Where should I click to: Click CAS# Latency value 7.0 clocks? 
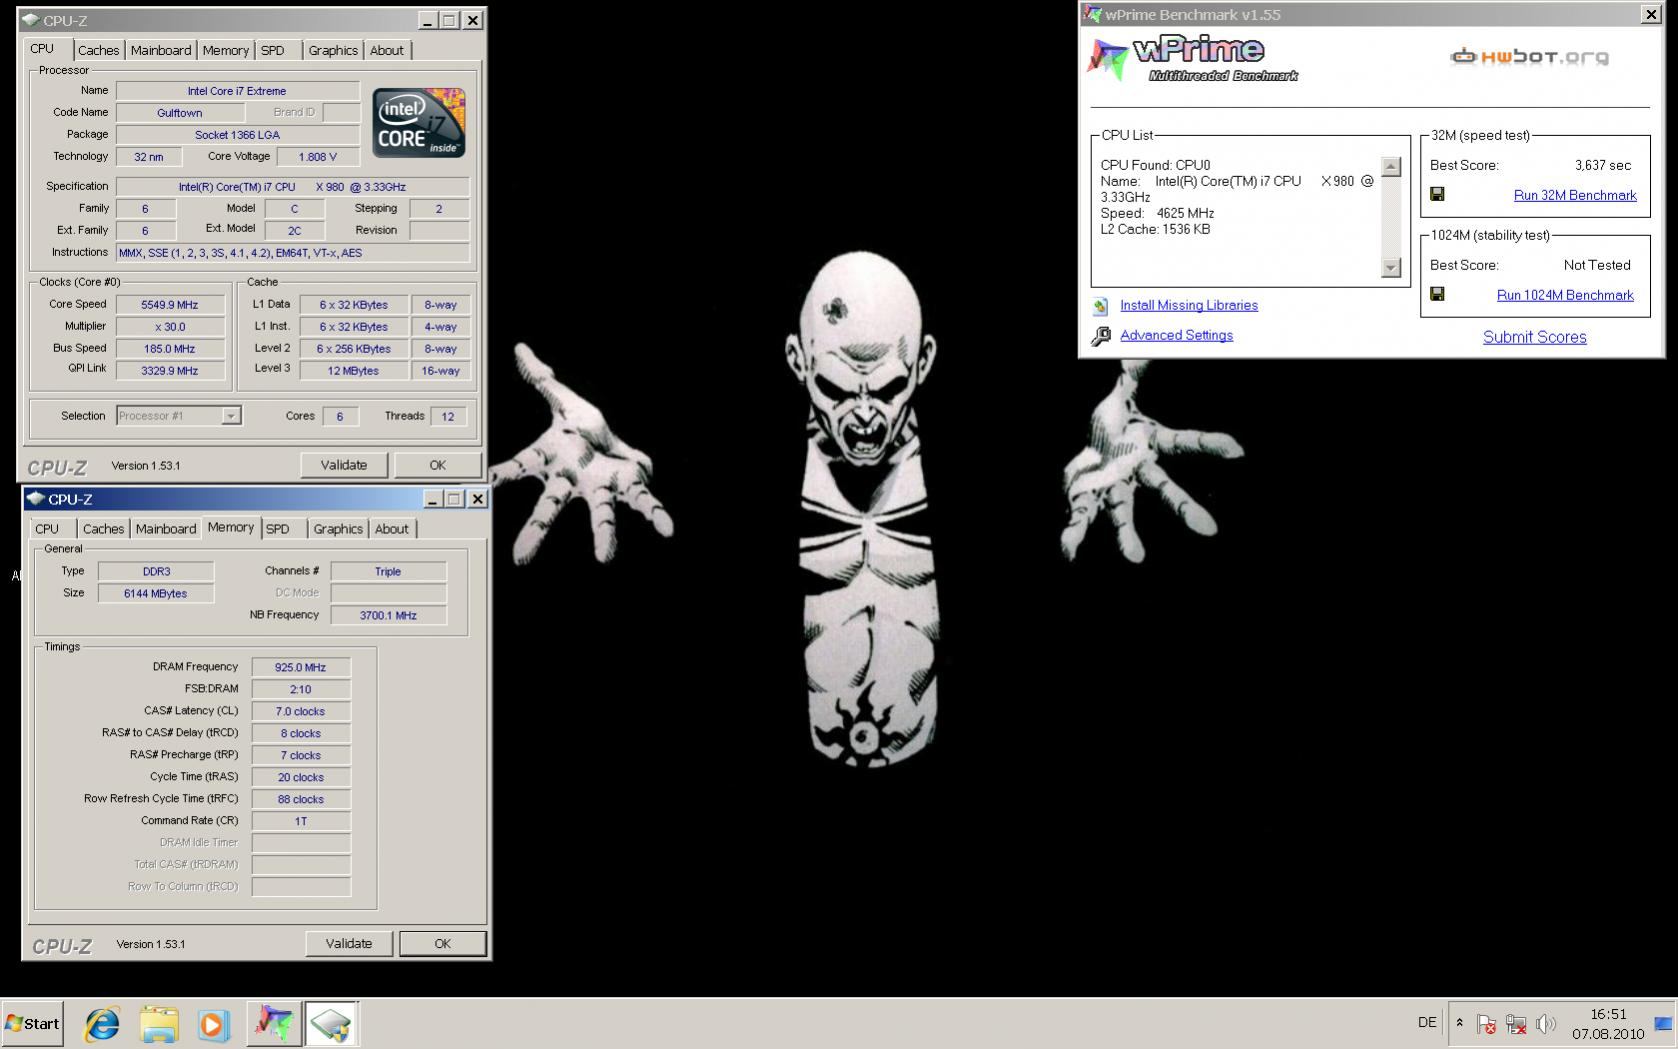point(301,711)
